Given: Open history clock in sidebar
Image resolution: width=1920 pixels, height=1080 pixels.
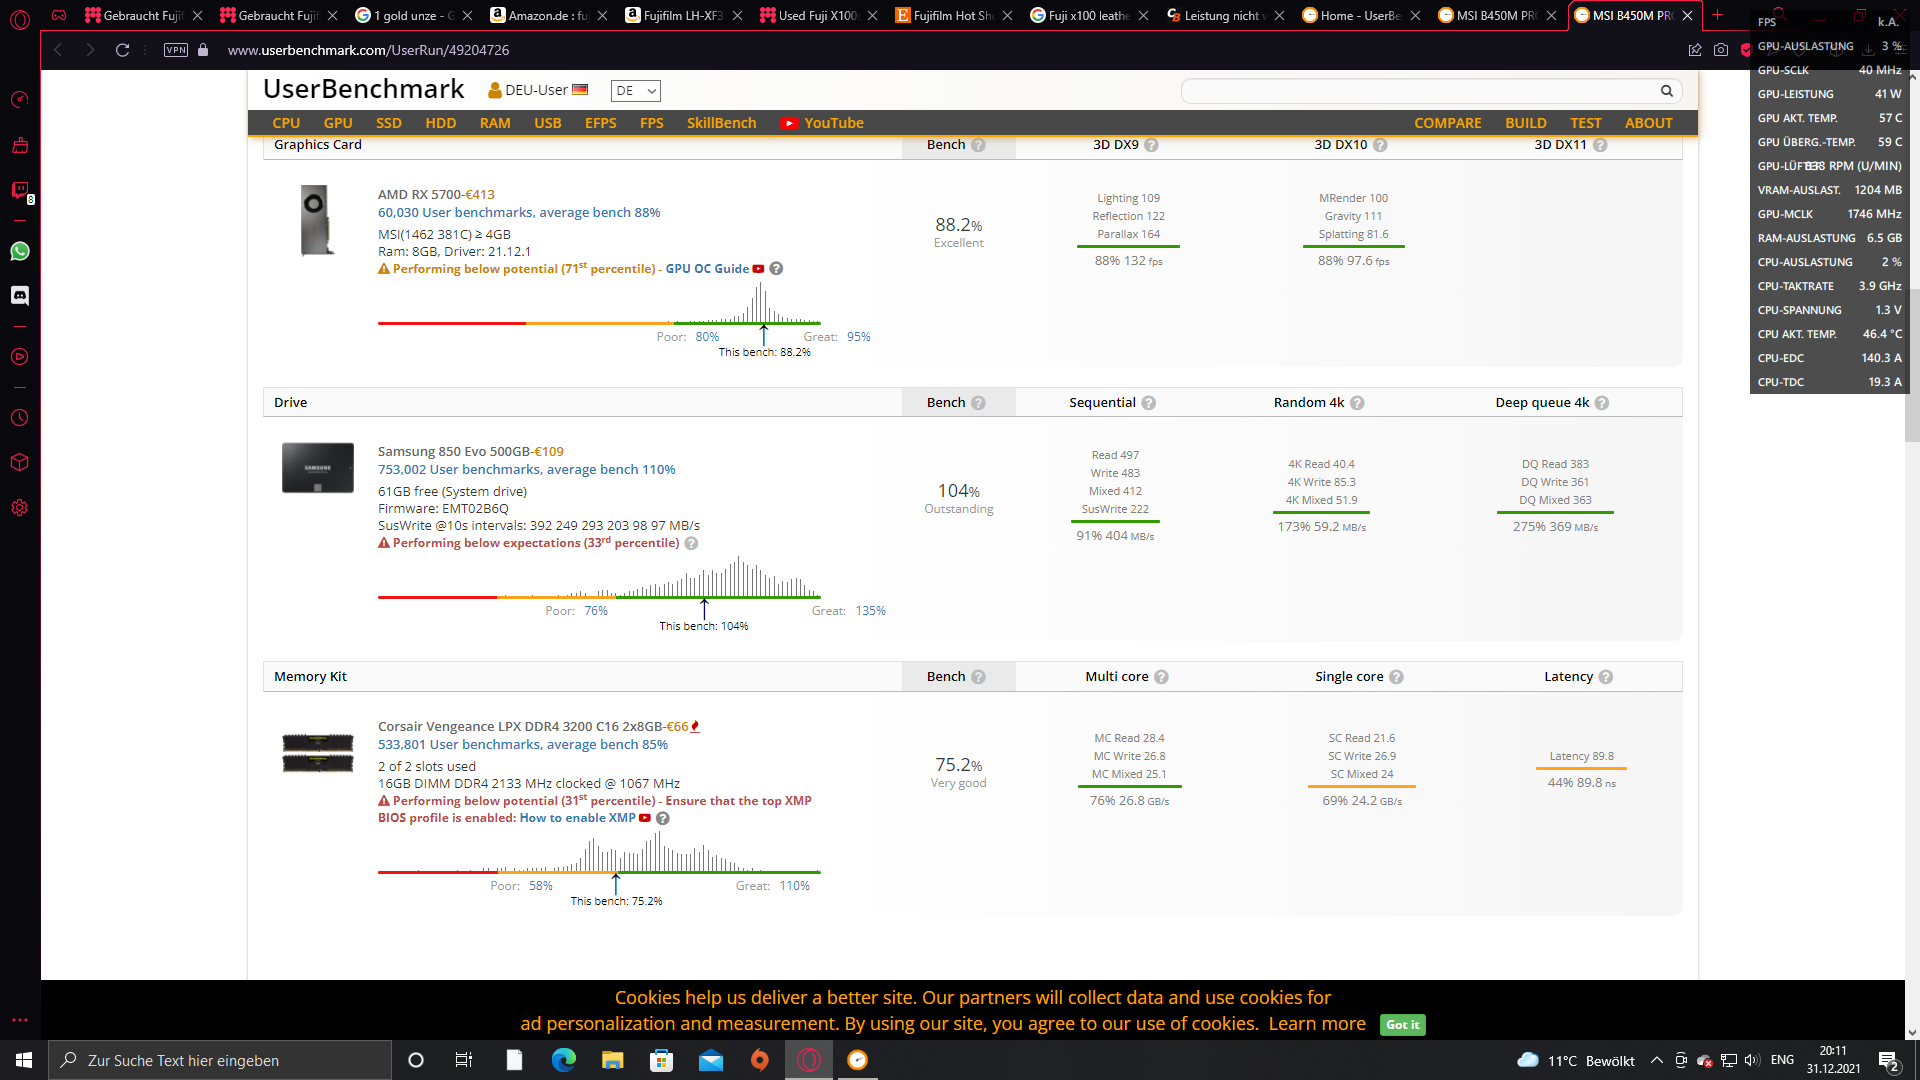Looking at the screenshot, I should pos(20,418).
